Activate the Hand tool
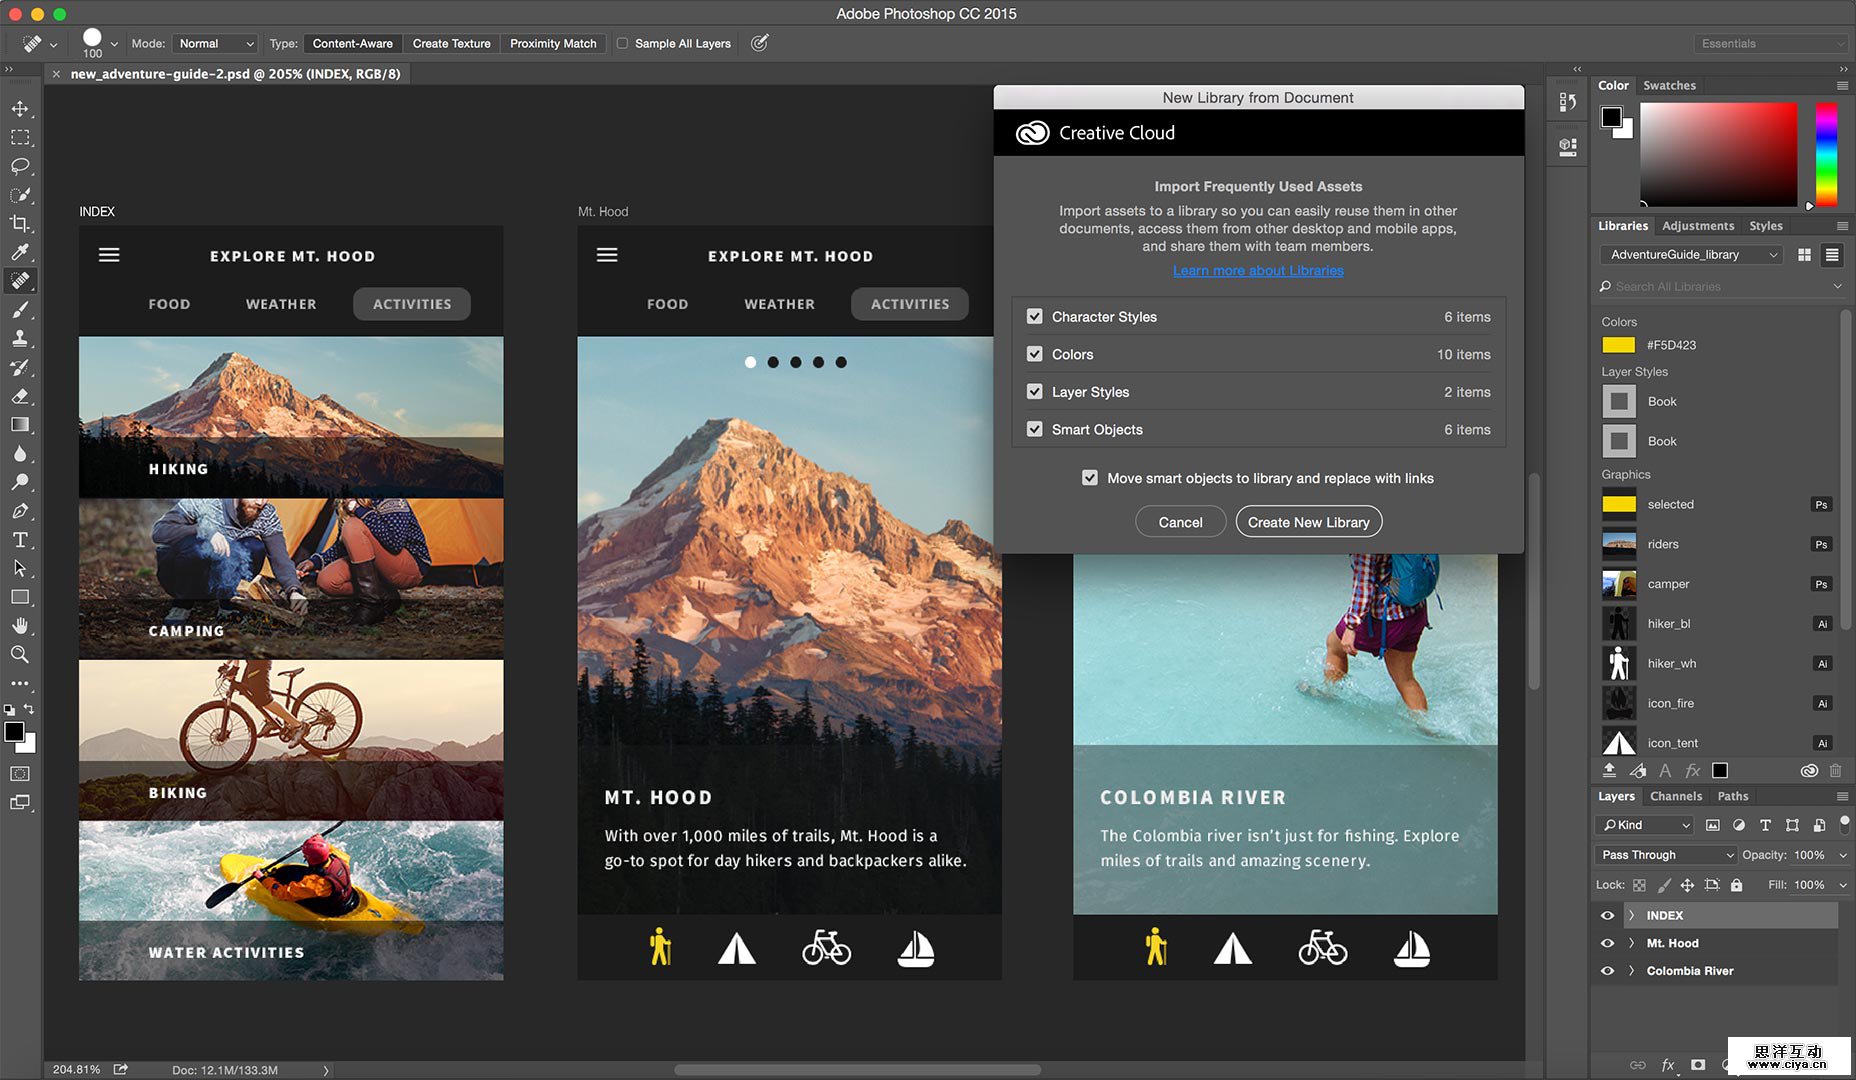The image size is (1856, 1080). 20,626
